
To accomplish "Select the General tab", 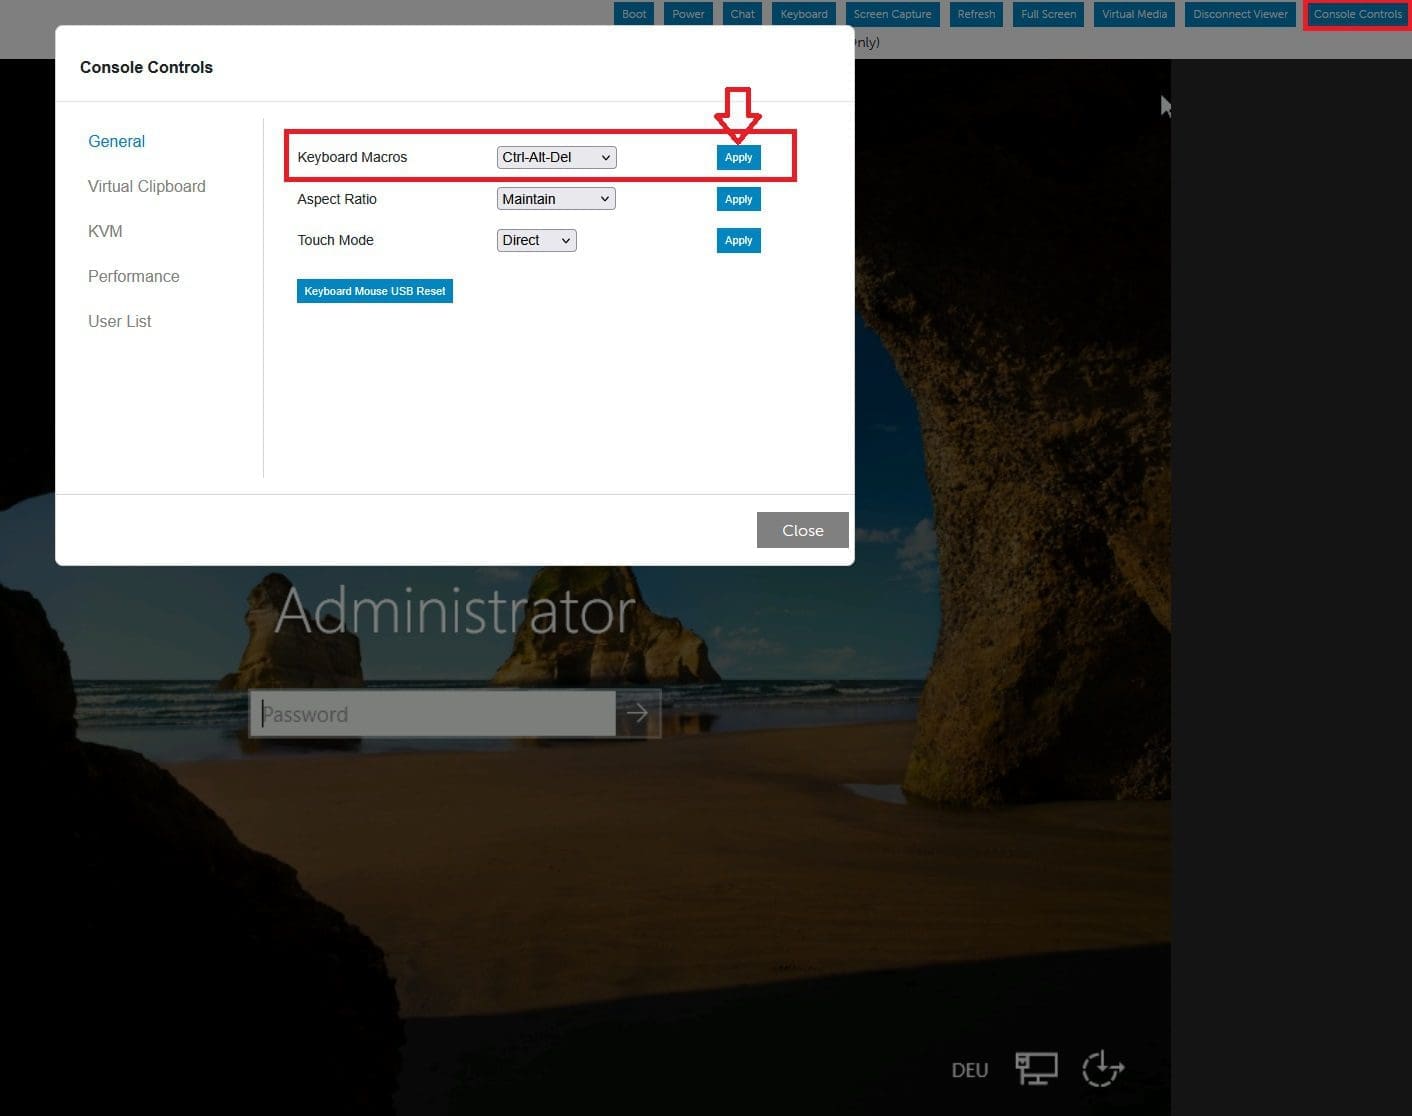I will tap(116, 141).
